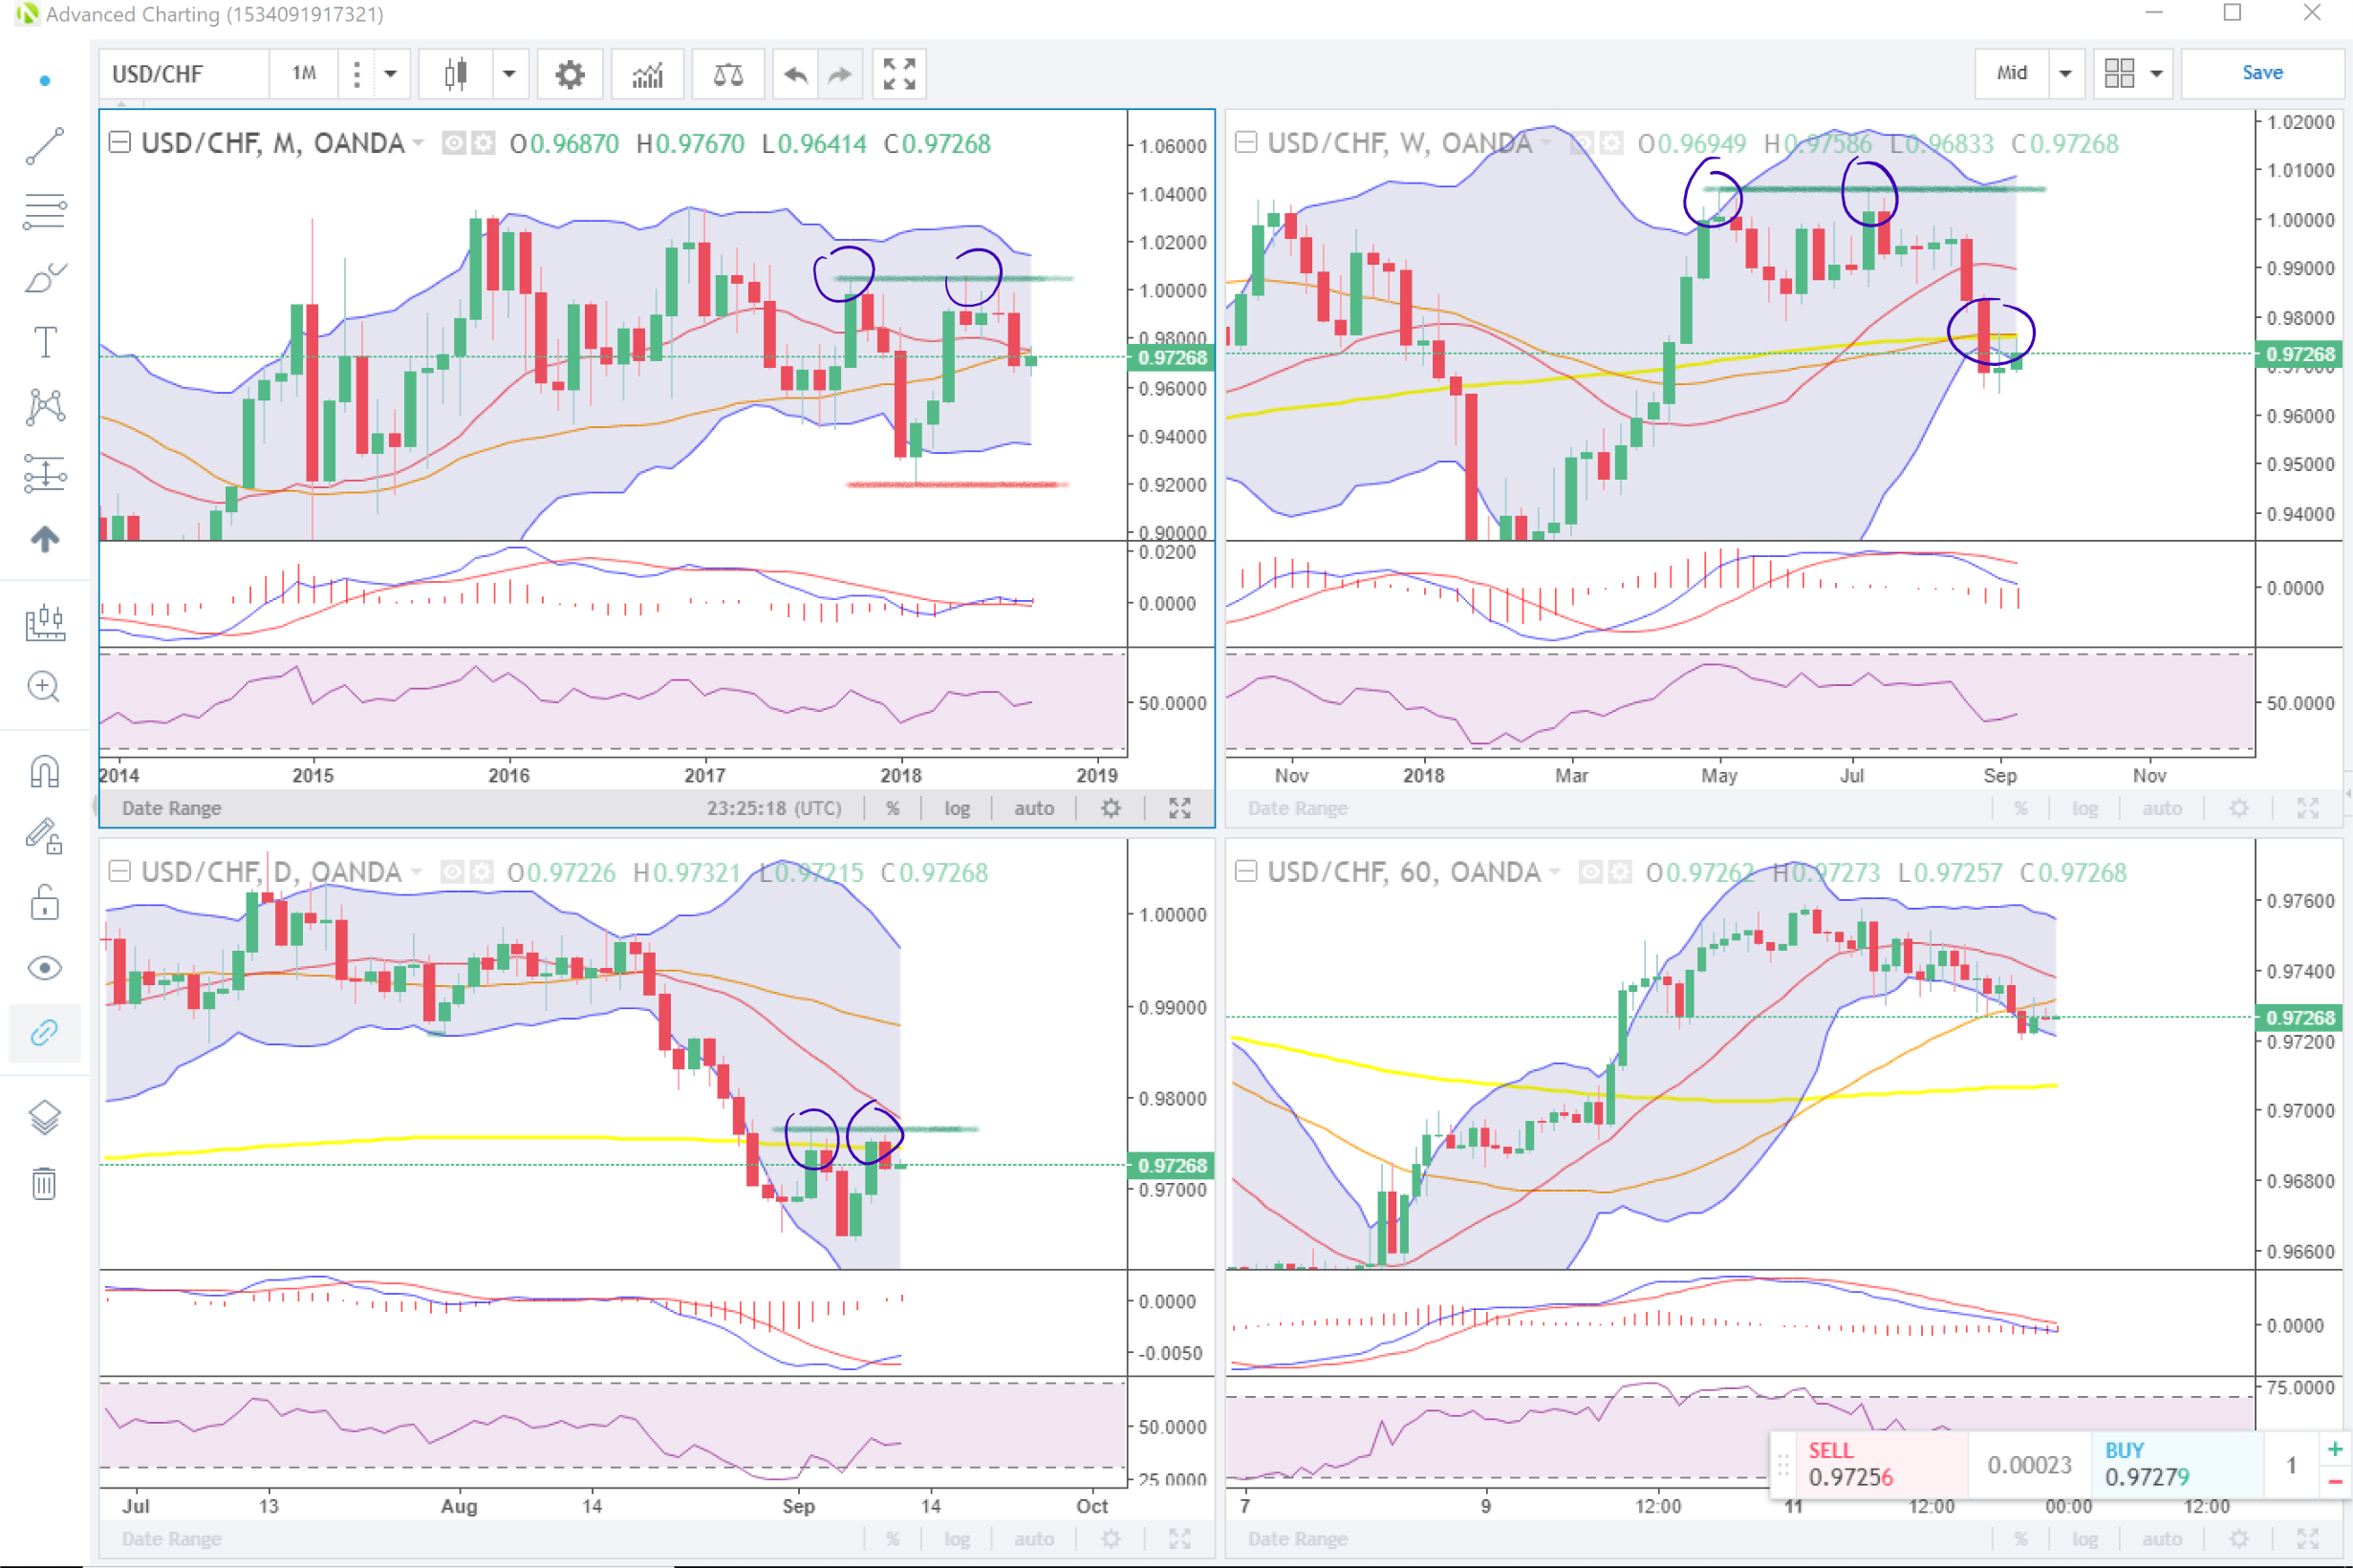The height and width of the screenshot is (1568, 2353).
Task: Click the undo arrow in toolbar
Action: coord(796,74)
